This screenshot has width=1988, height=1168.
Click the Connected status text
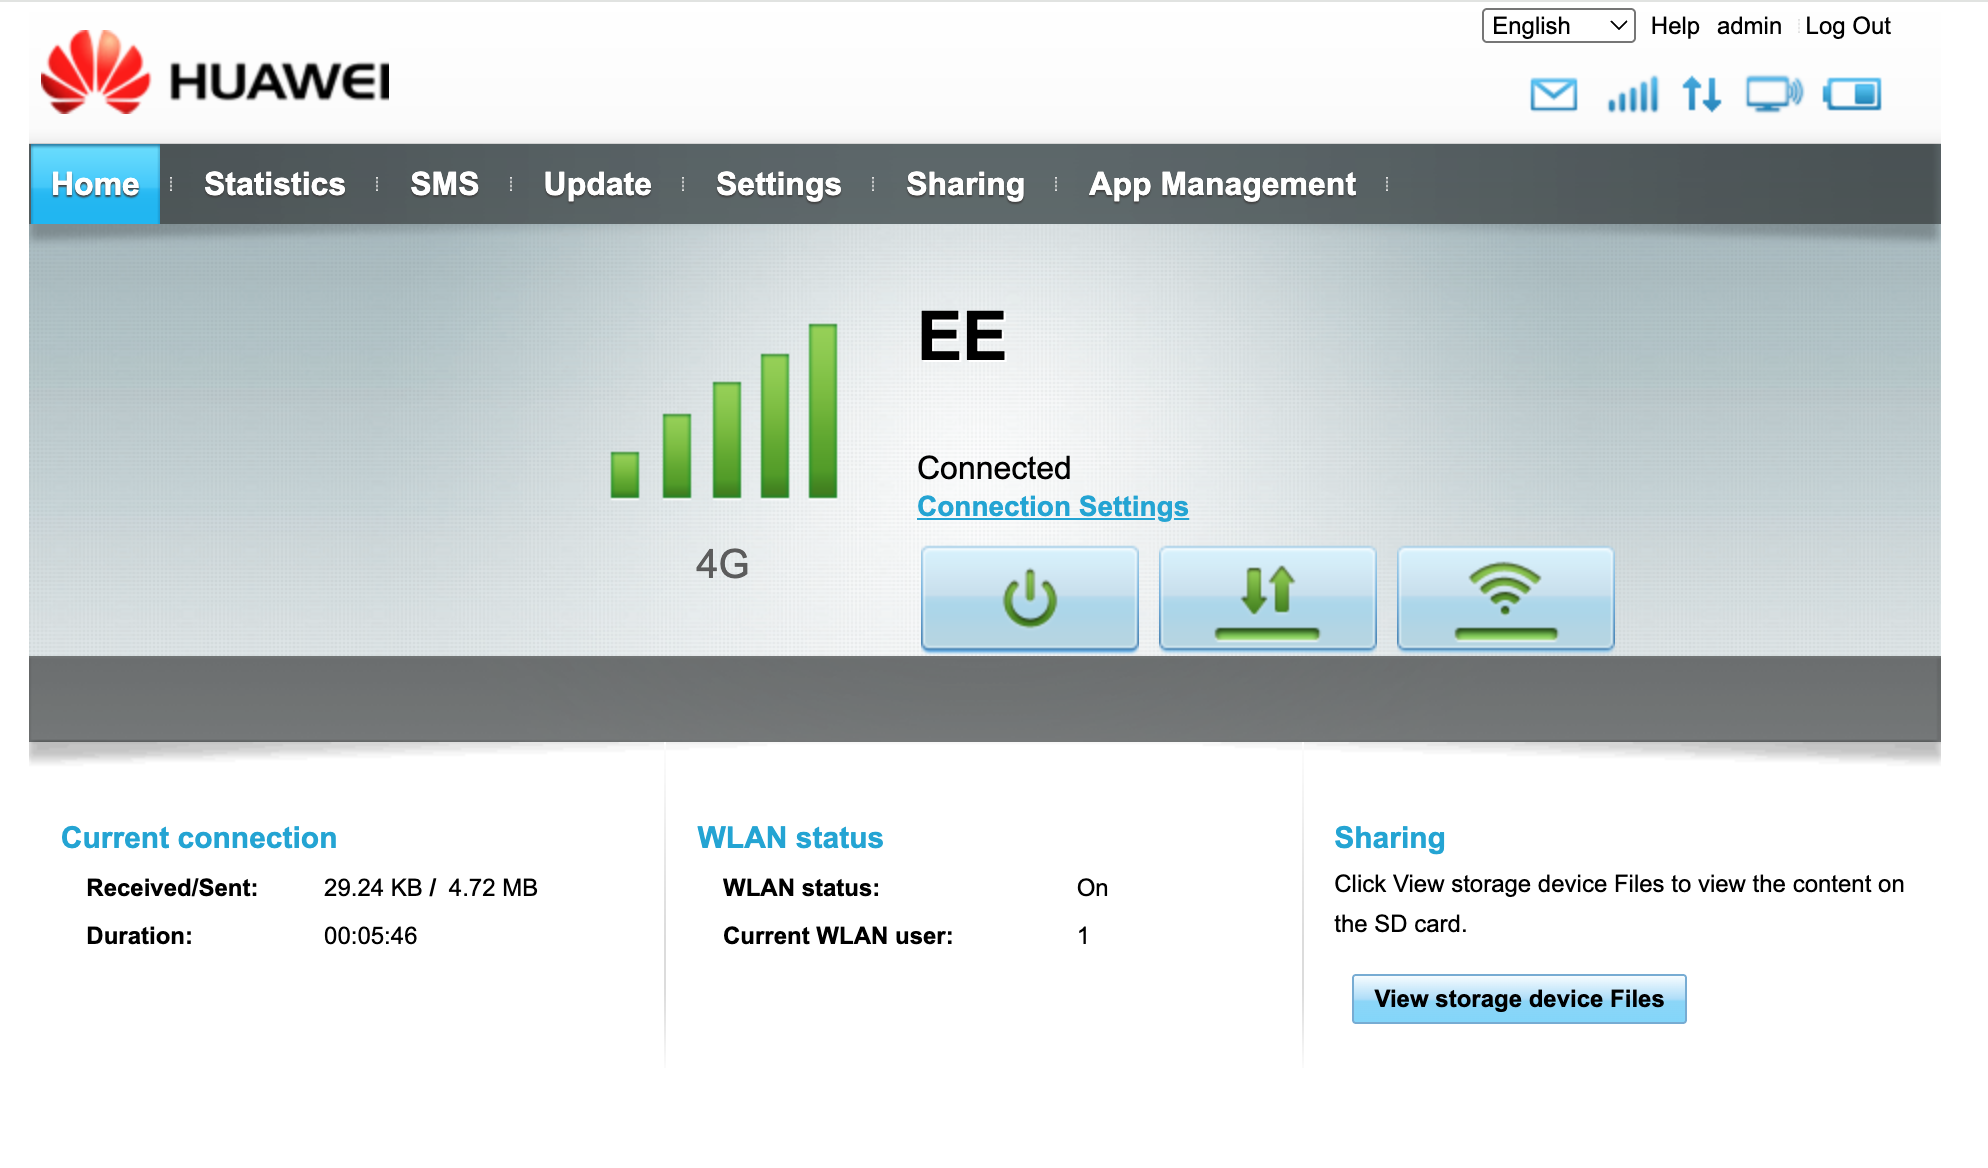pos(994,468)
